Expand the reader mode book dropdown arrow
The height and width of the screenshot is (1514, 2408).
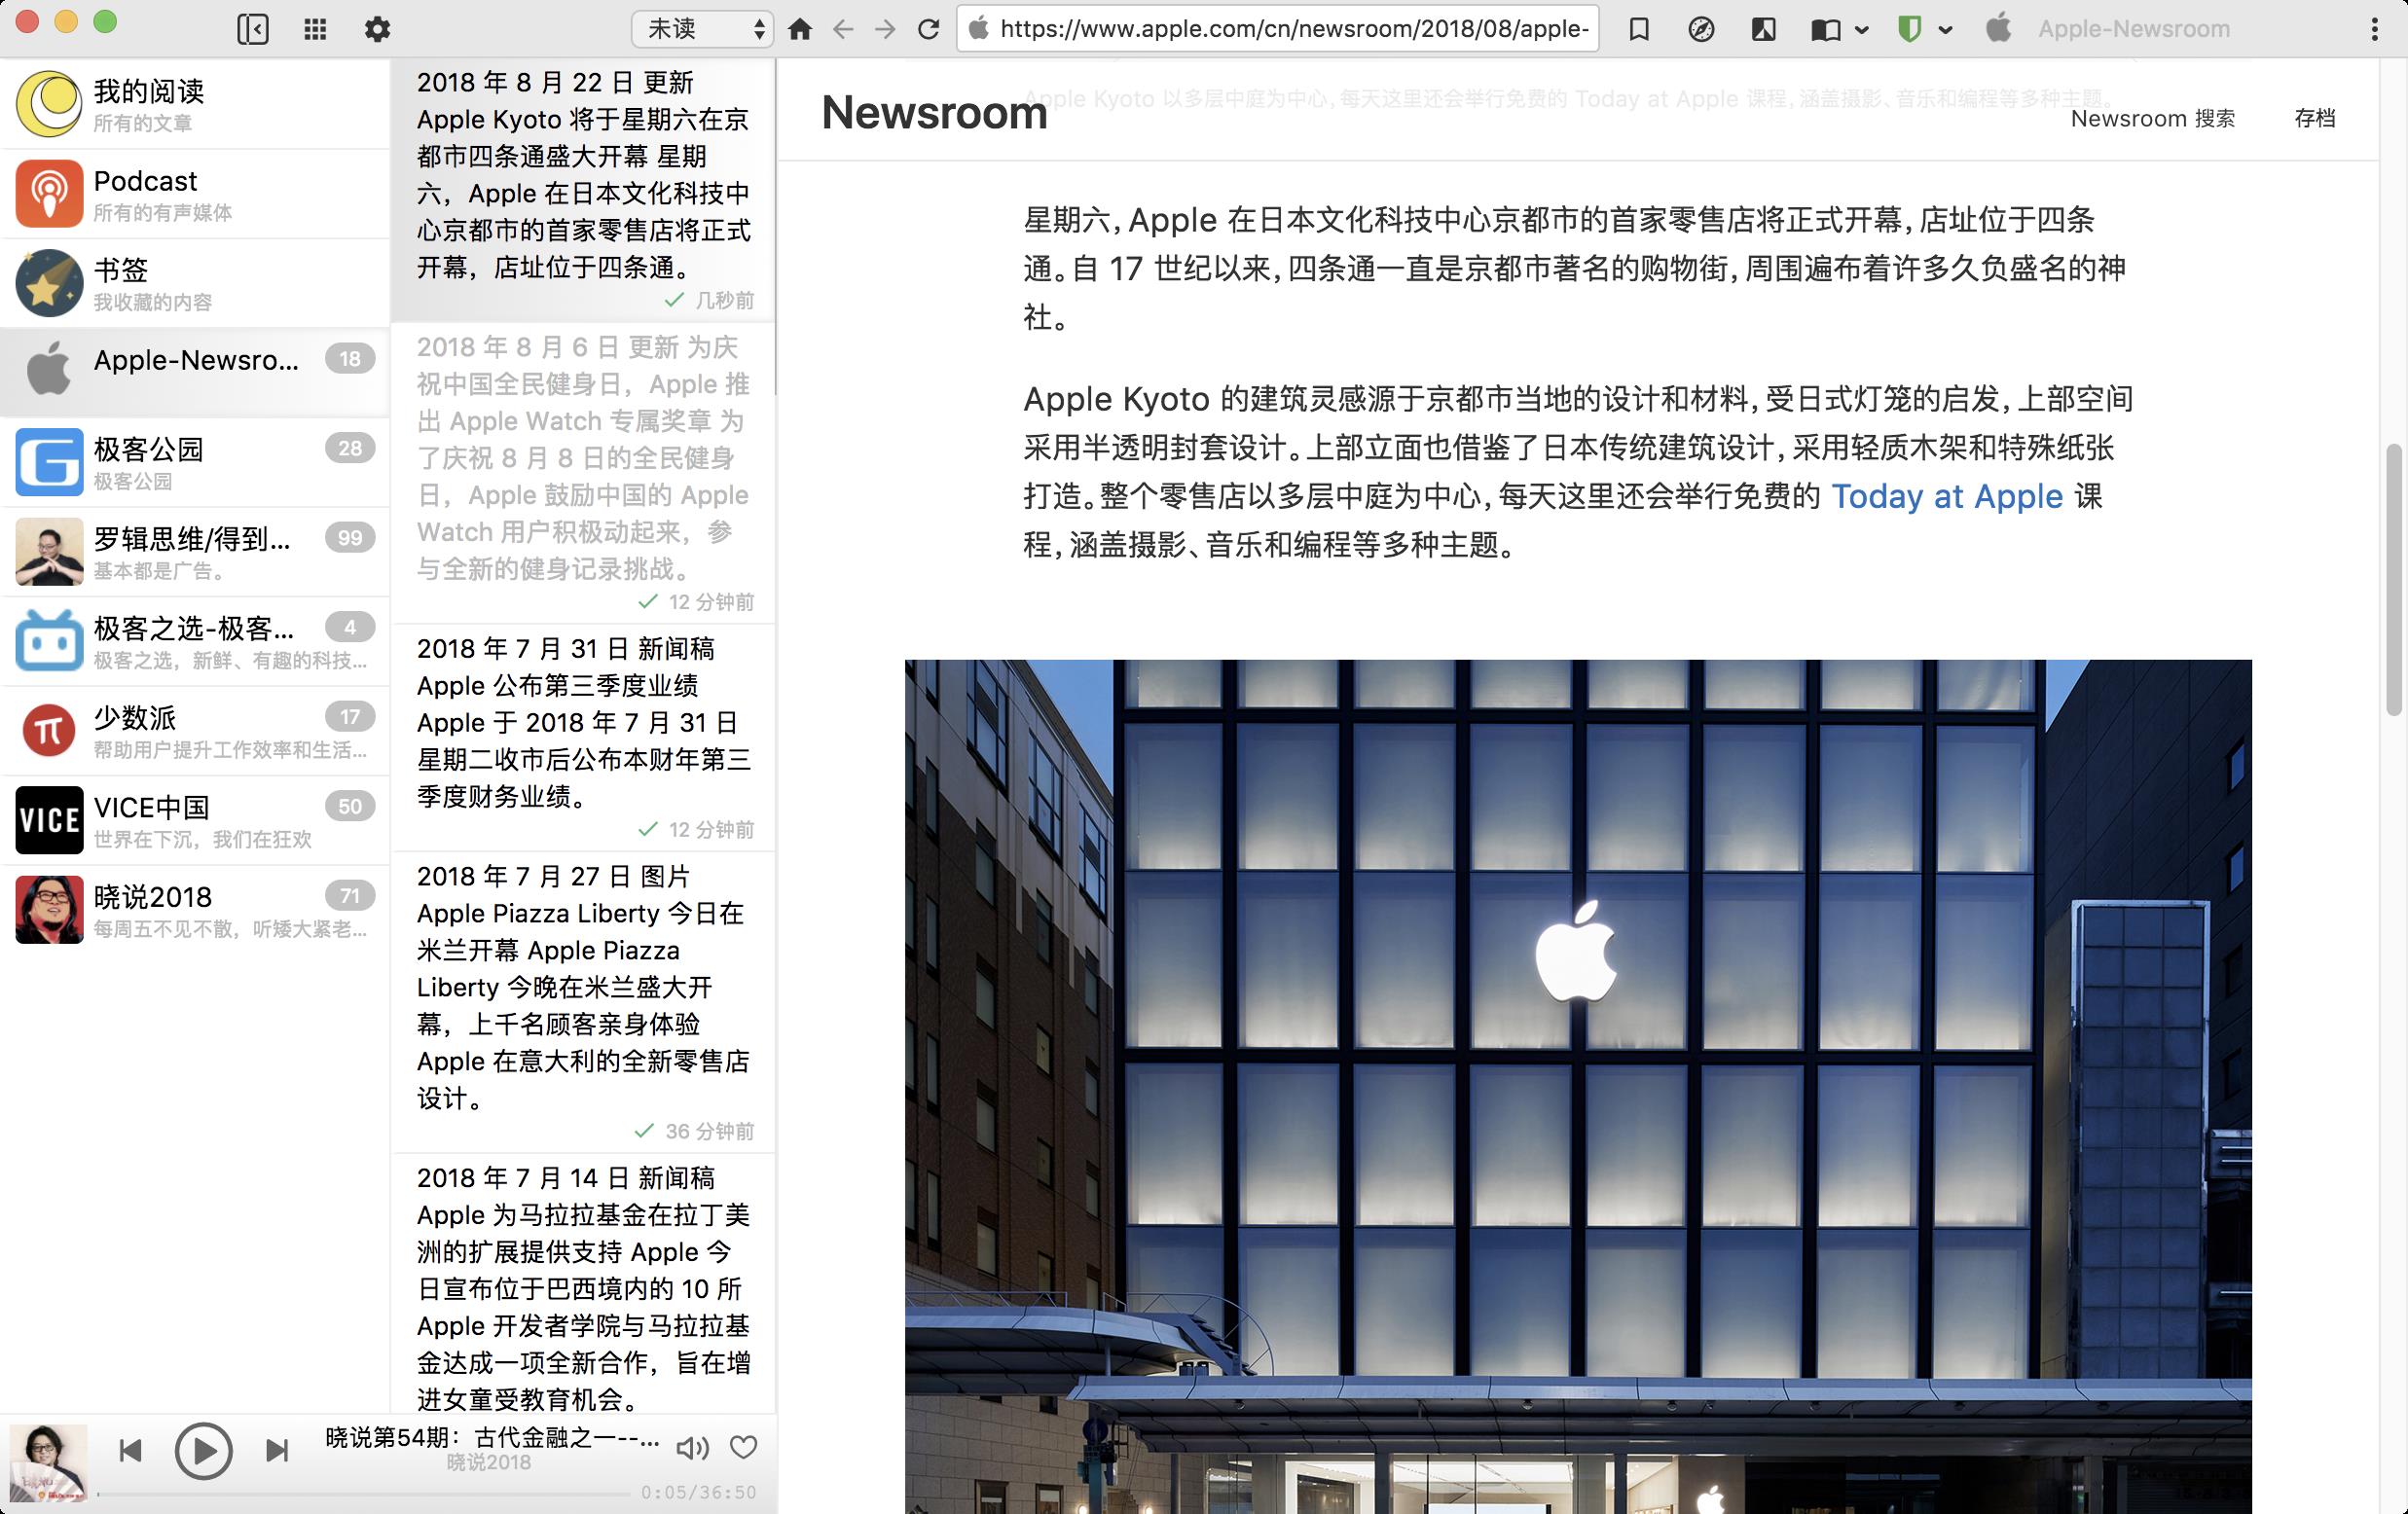[1862, 30]
